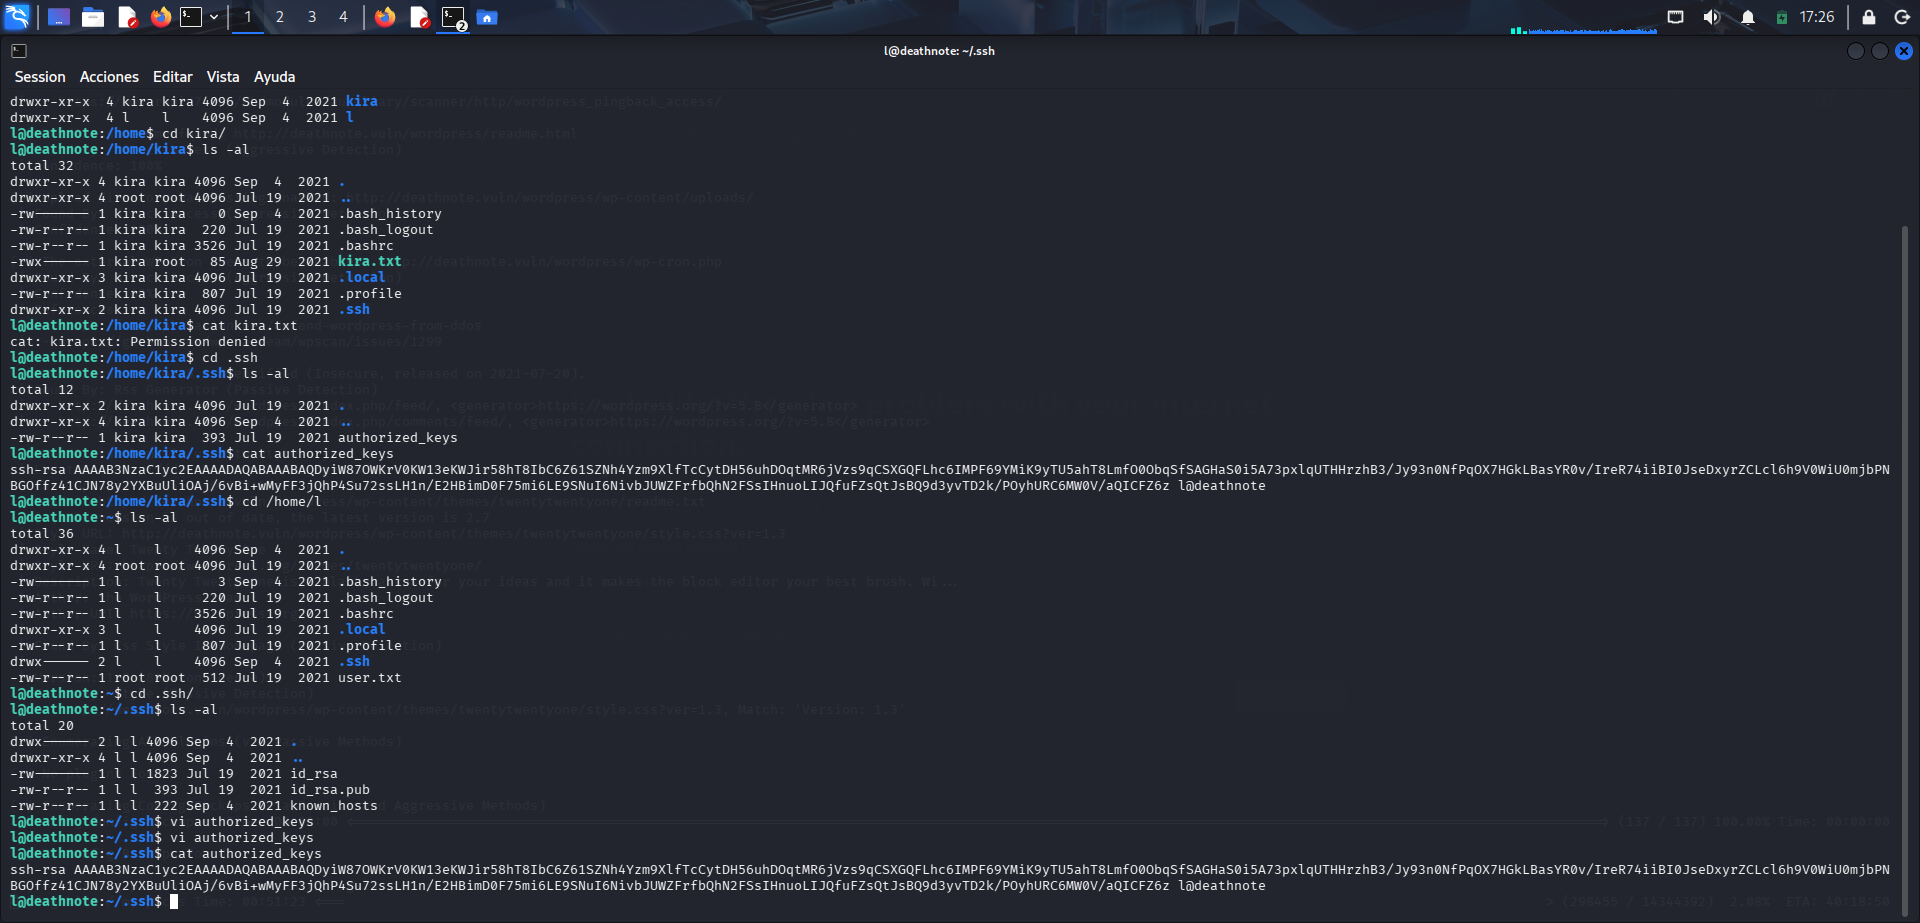Open notifications via the bell icon

1748,17
